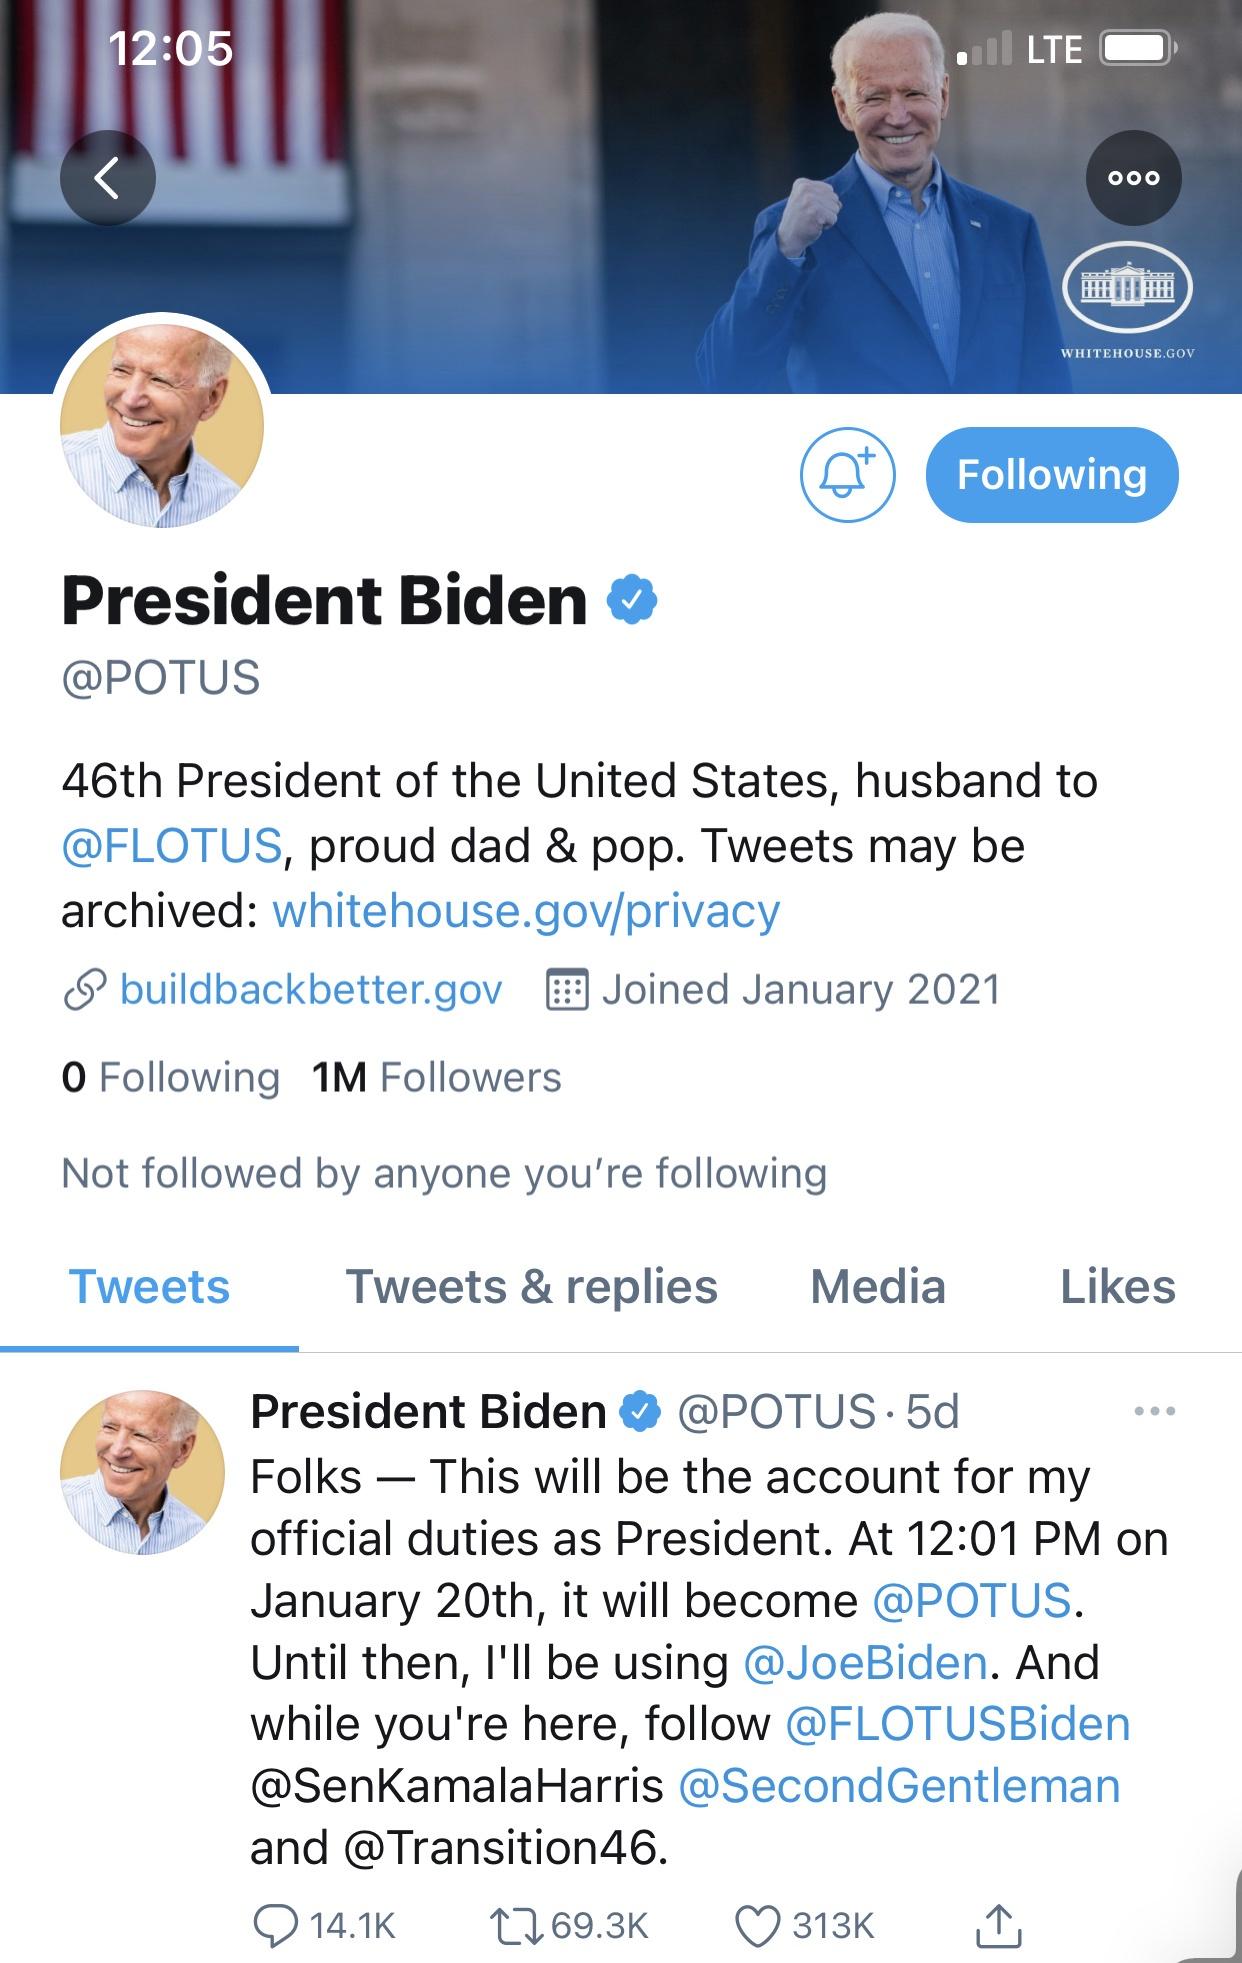Enable tweet notifications with bell icon
1242x1963 pixels.
[x=847, y=476]
